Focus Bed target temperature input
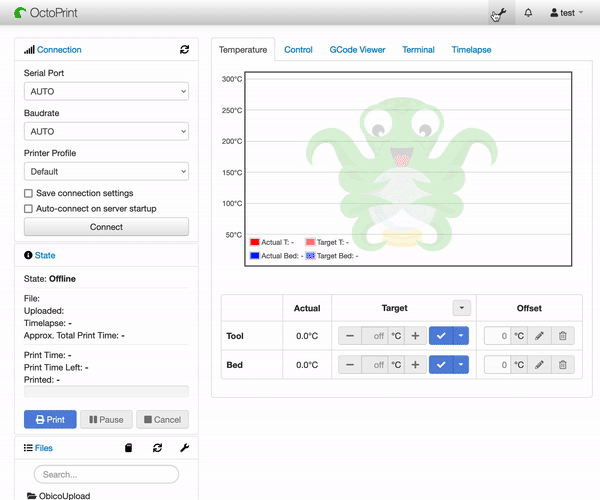 tap(375, 365)
